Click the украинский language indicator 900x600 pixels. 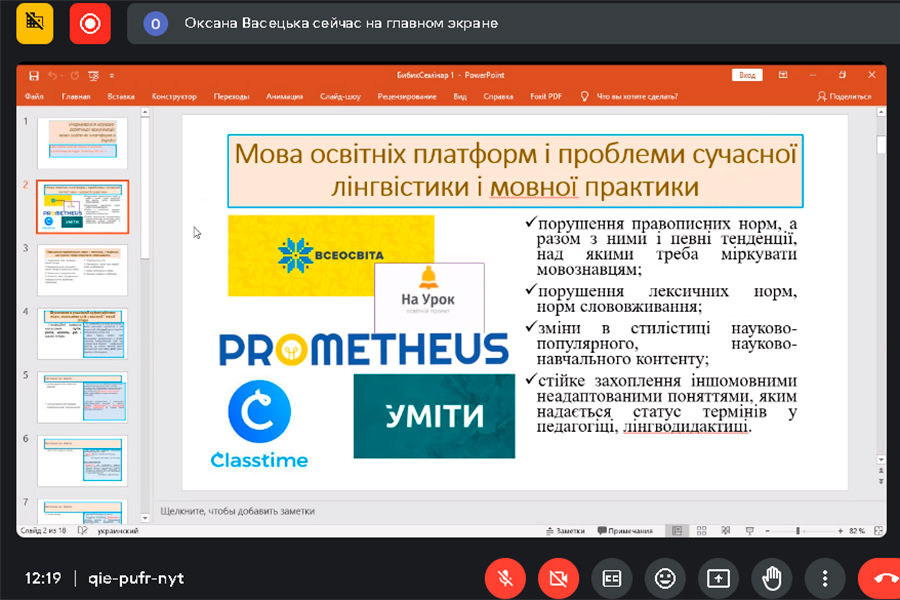(x=118, y=531)
